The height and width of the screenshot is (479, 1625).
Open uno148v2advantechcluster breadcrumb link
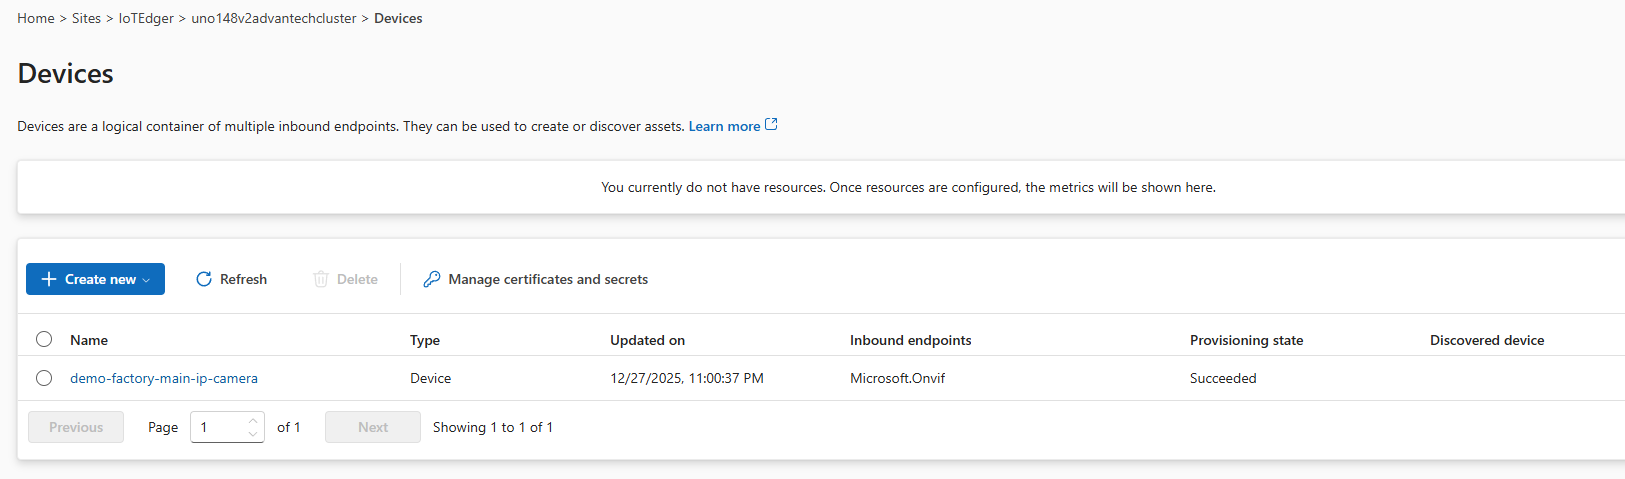tap(274, 18)
